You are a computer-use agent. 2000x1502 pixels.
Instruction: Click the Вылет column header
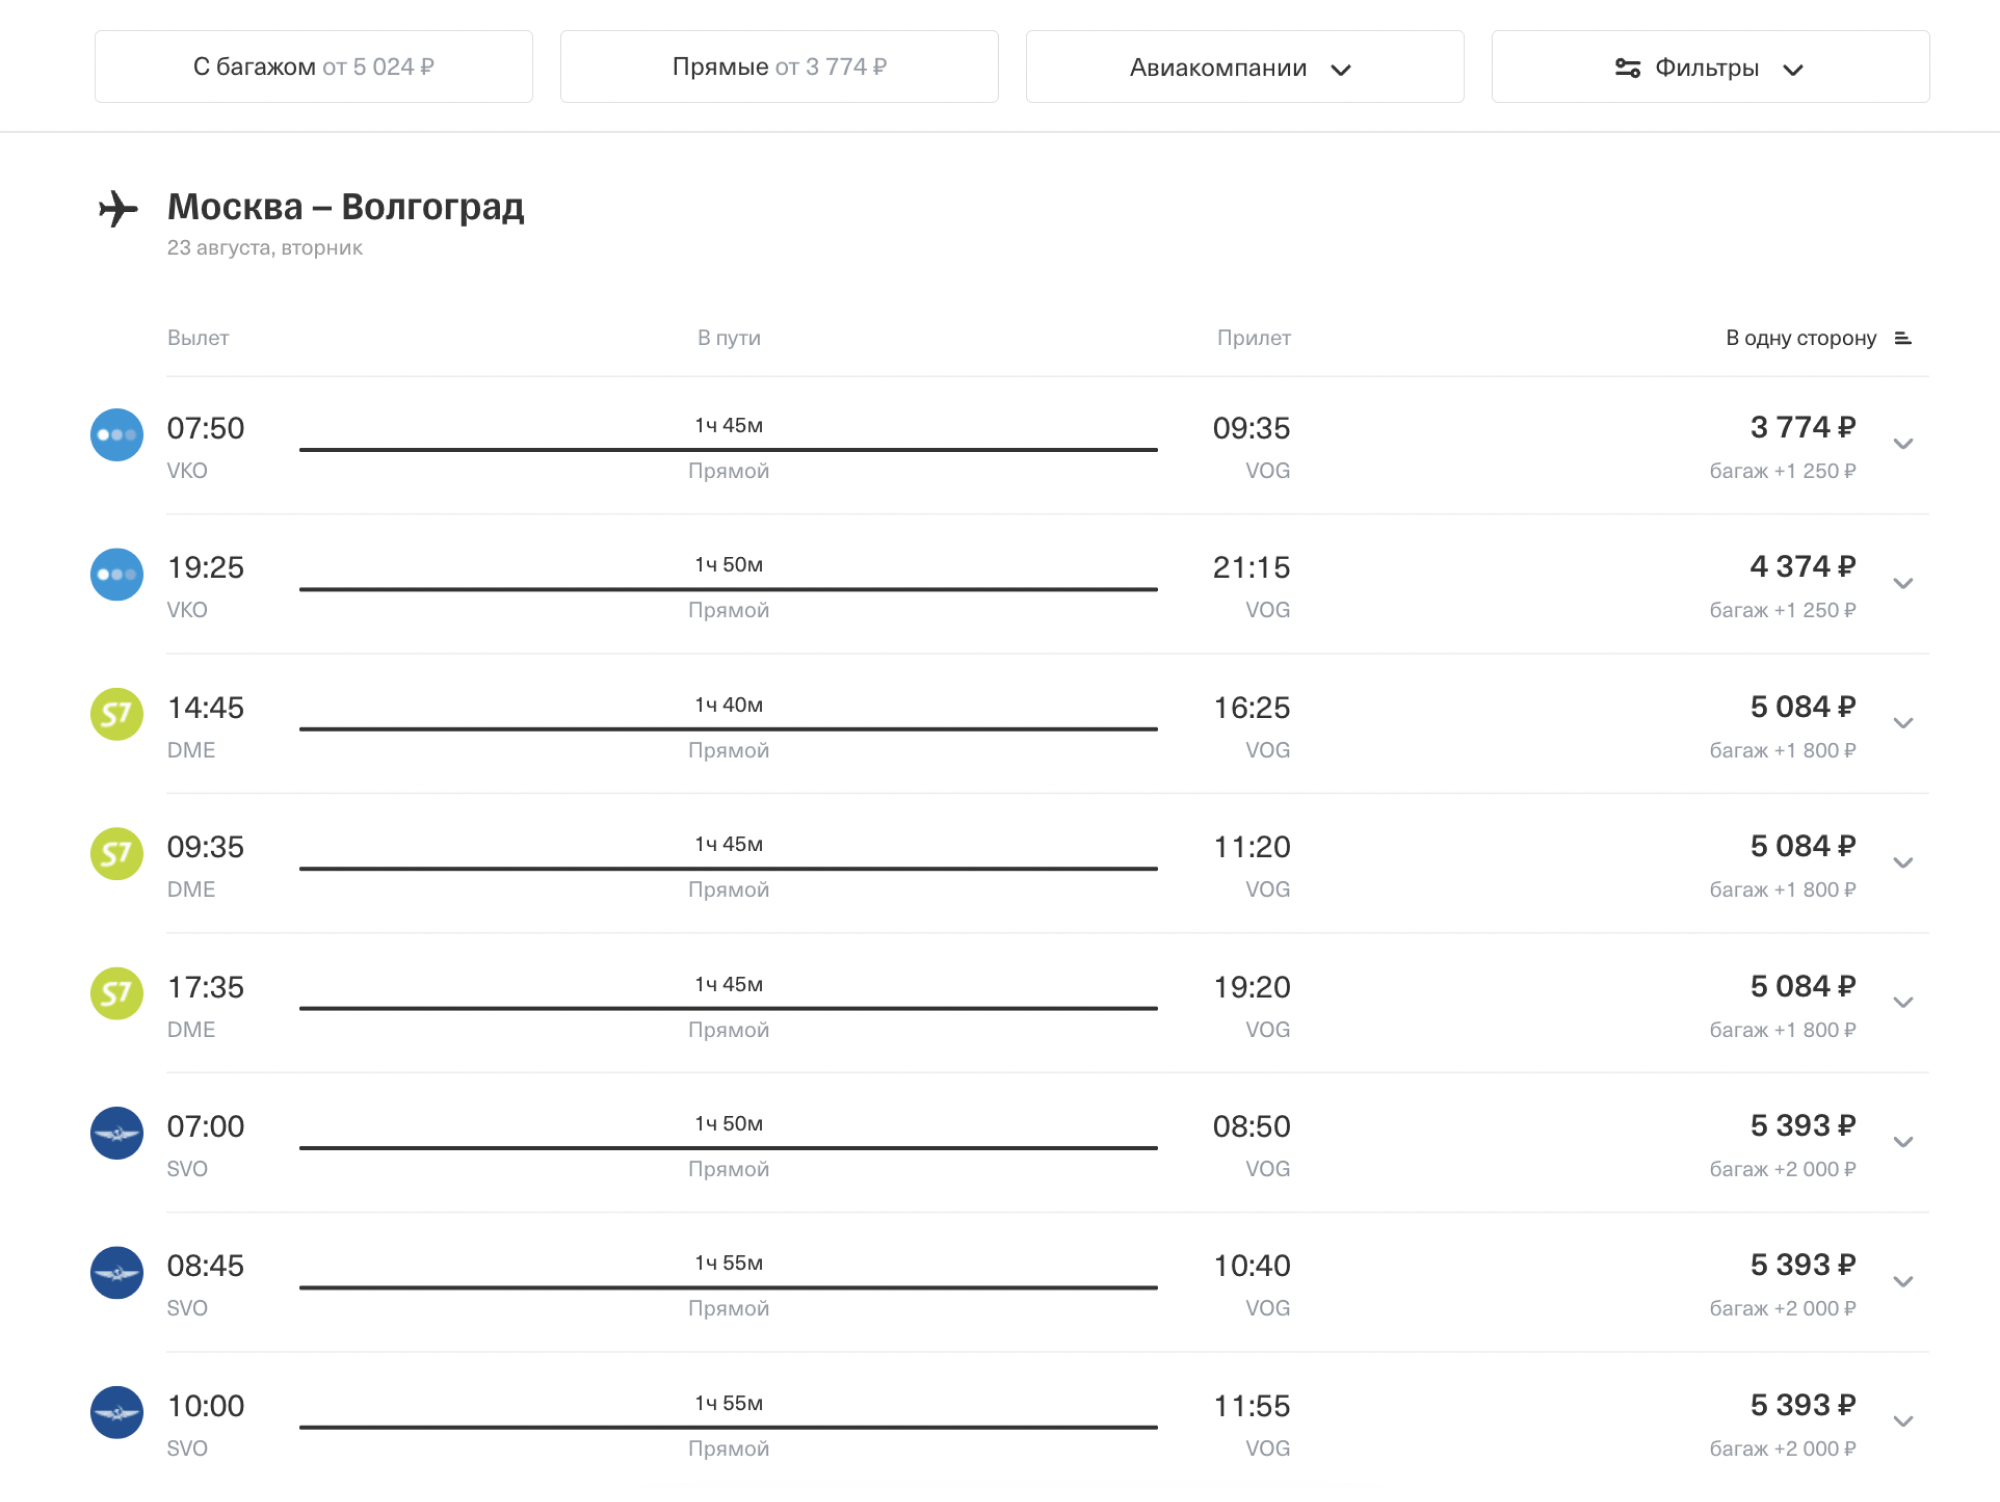click(198, 338)
